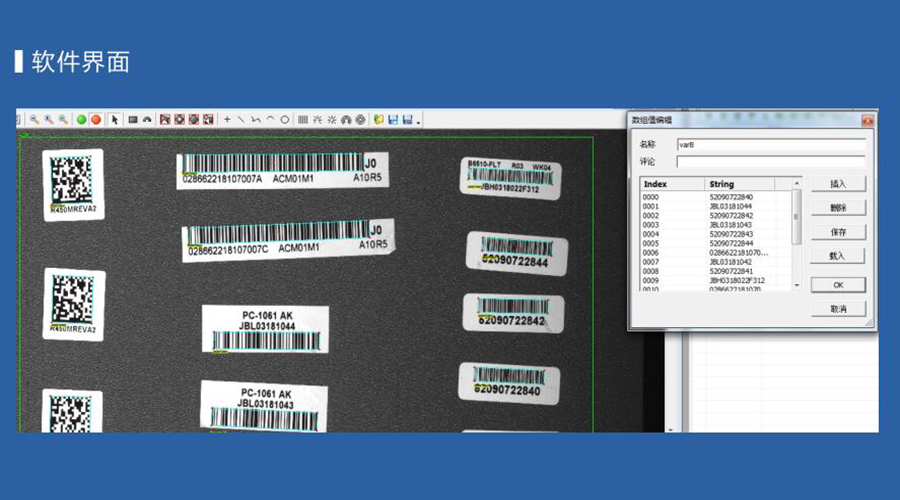Close the 数组值编辑 dialog
Viewport: 900px width, 500px height.
(x=867, y=121)
